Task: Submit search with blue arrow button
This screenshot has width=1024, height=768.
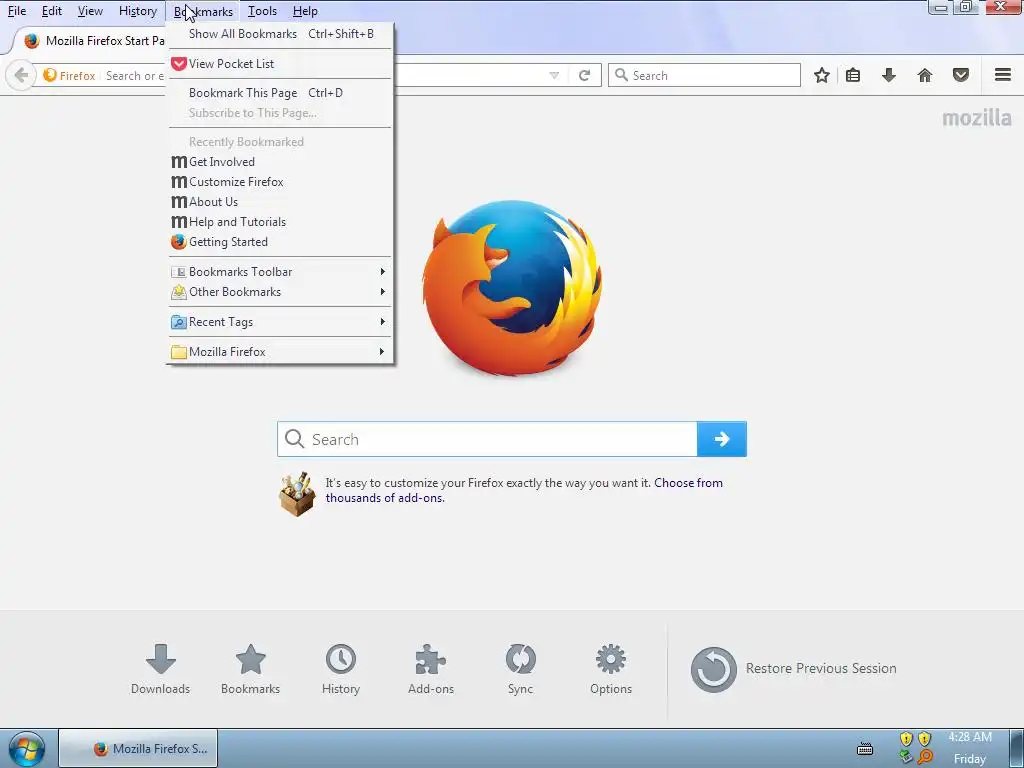Action: point(722,439)
